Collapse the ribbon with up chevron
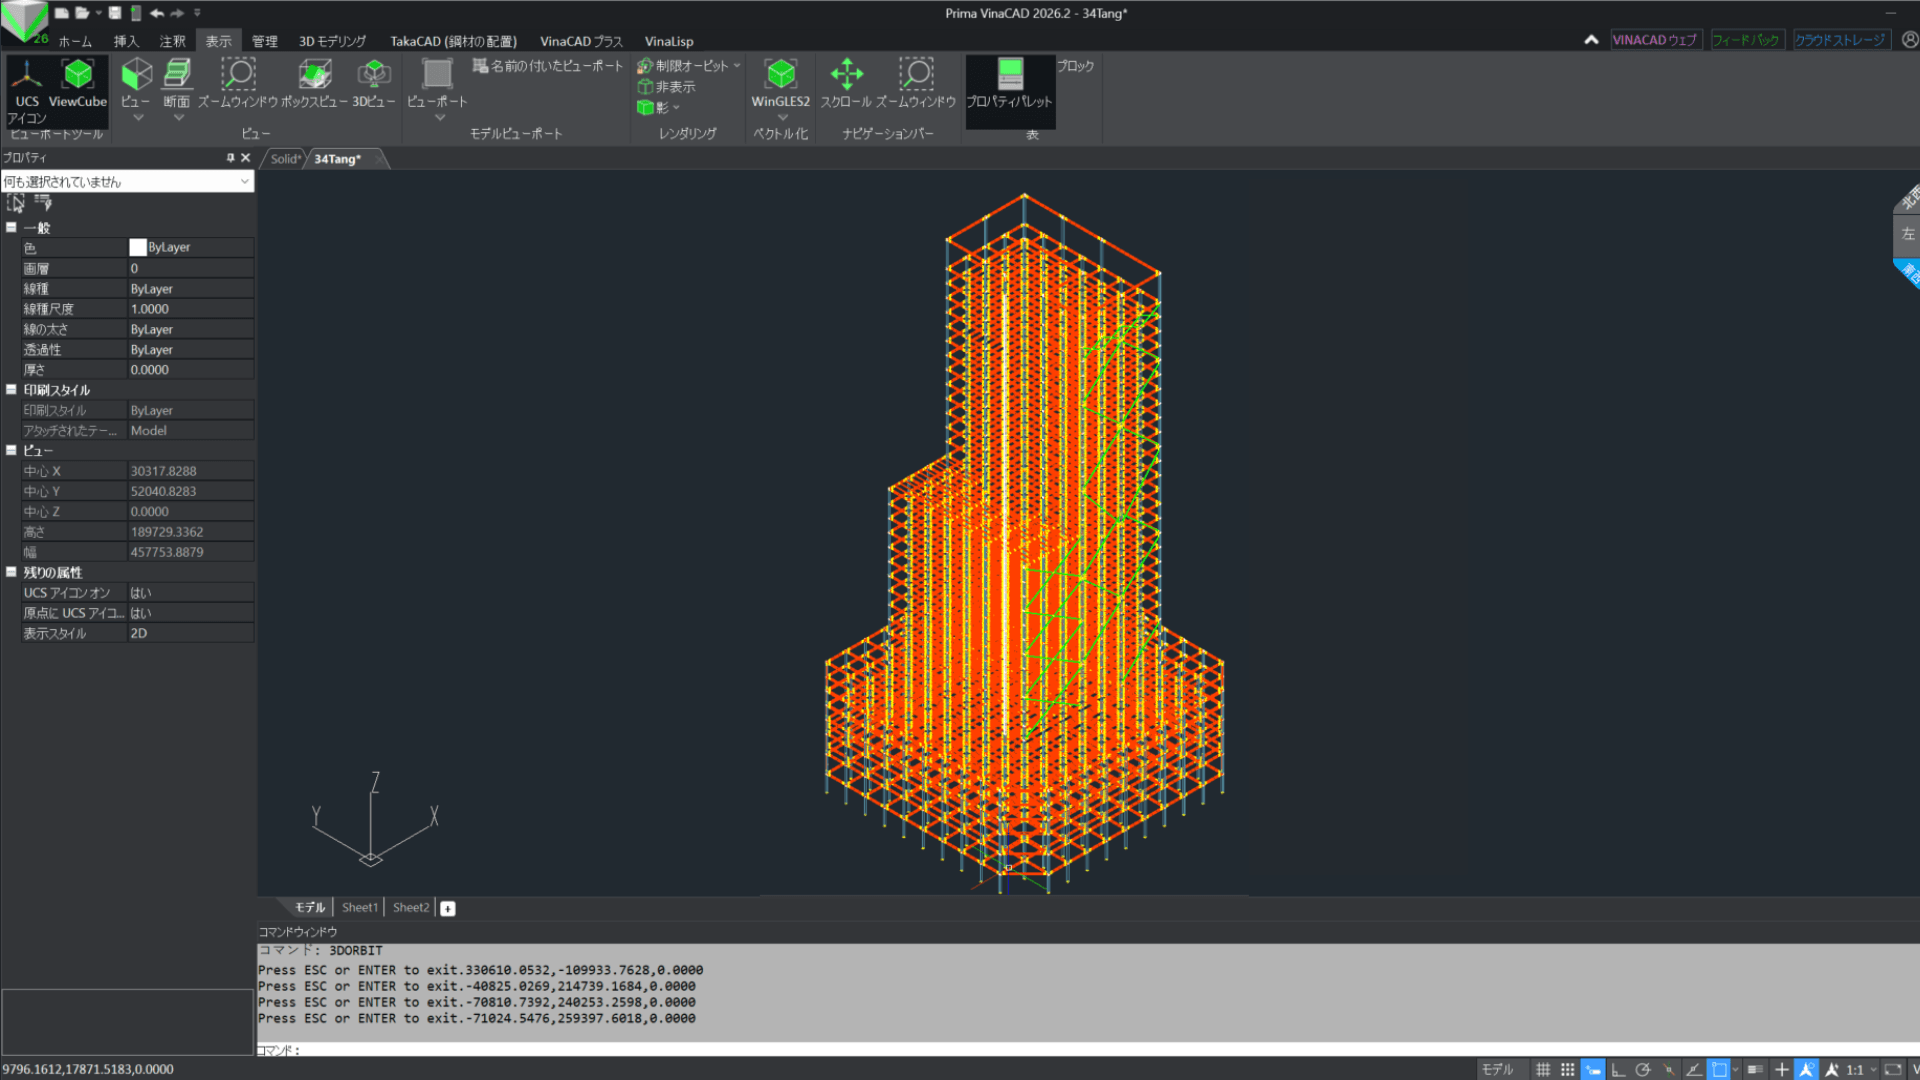Image resolution: width=1920 pixels, height=1080 pixels. pyautogui.click(x=1591, y=40)
